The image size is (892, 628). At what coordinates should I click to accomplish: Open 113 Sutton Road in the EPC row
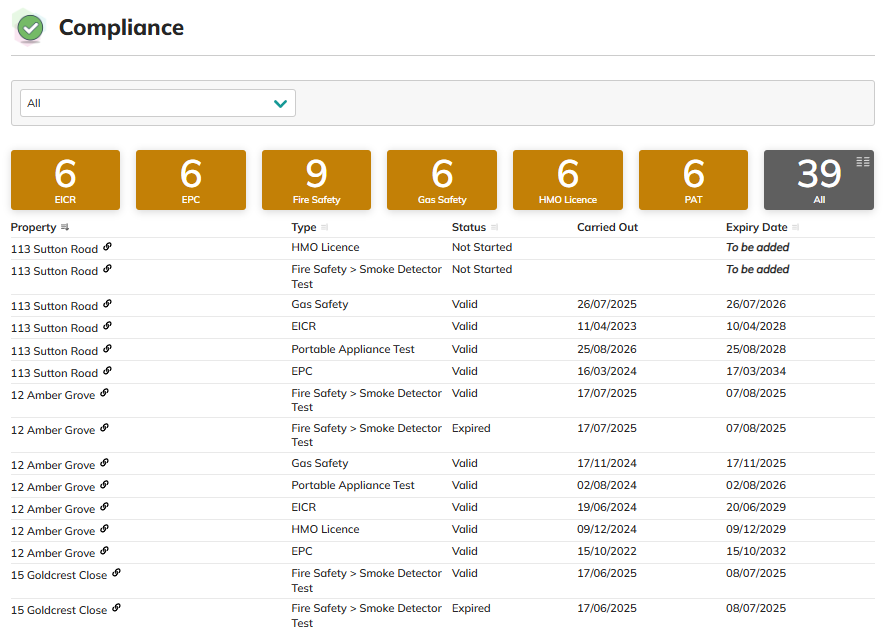pyautogui.click(x=54, y=373)
